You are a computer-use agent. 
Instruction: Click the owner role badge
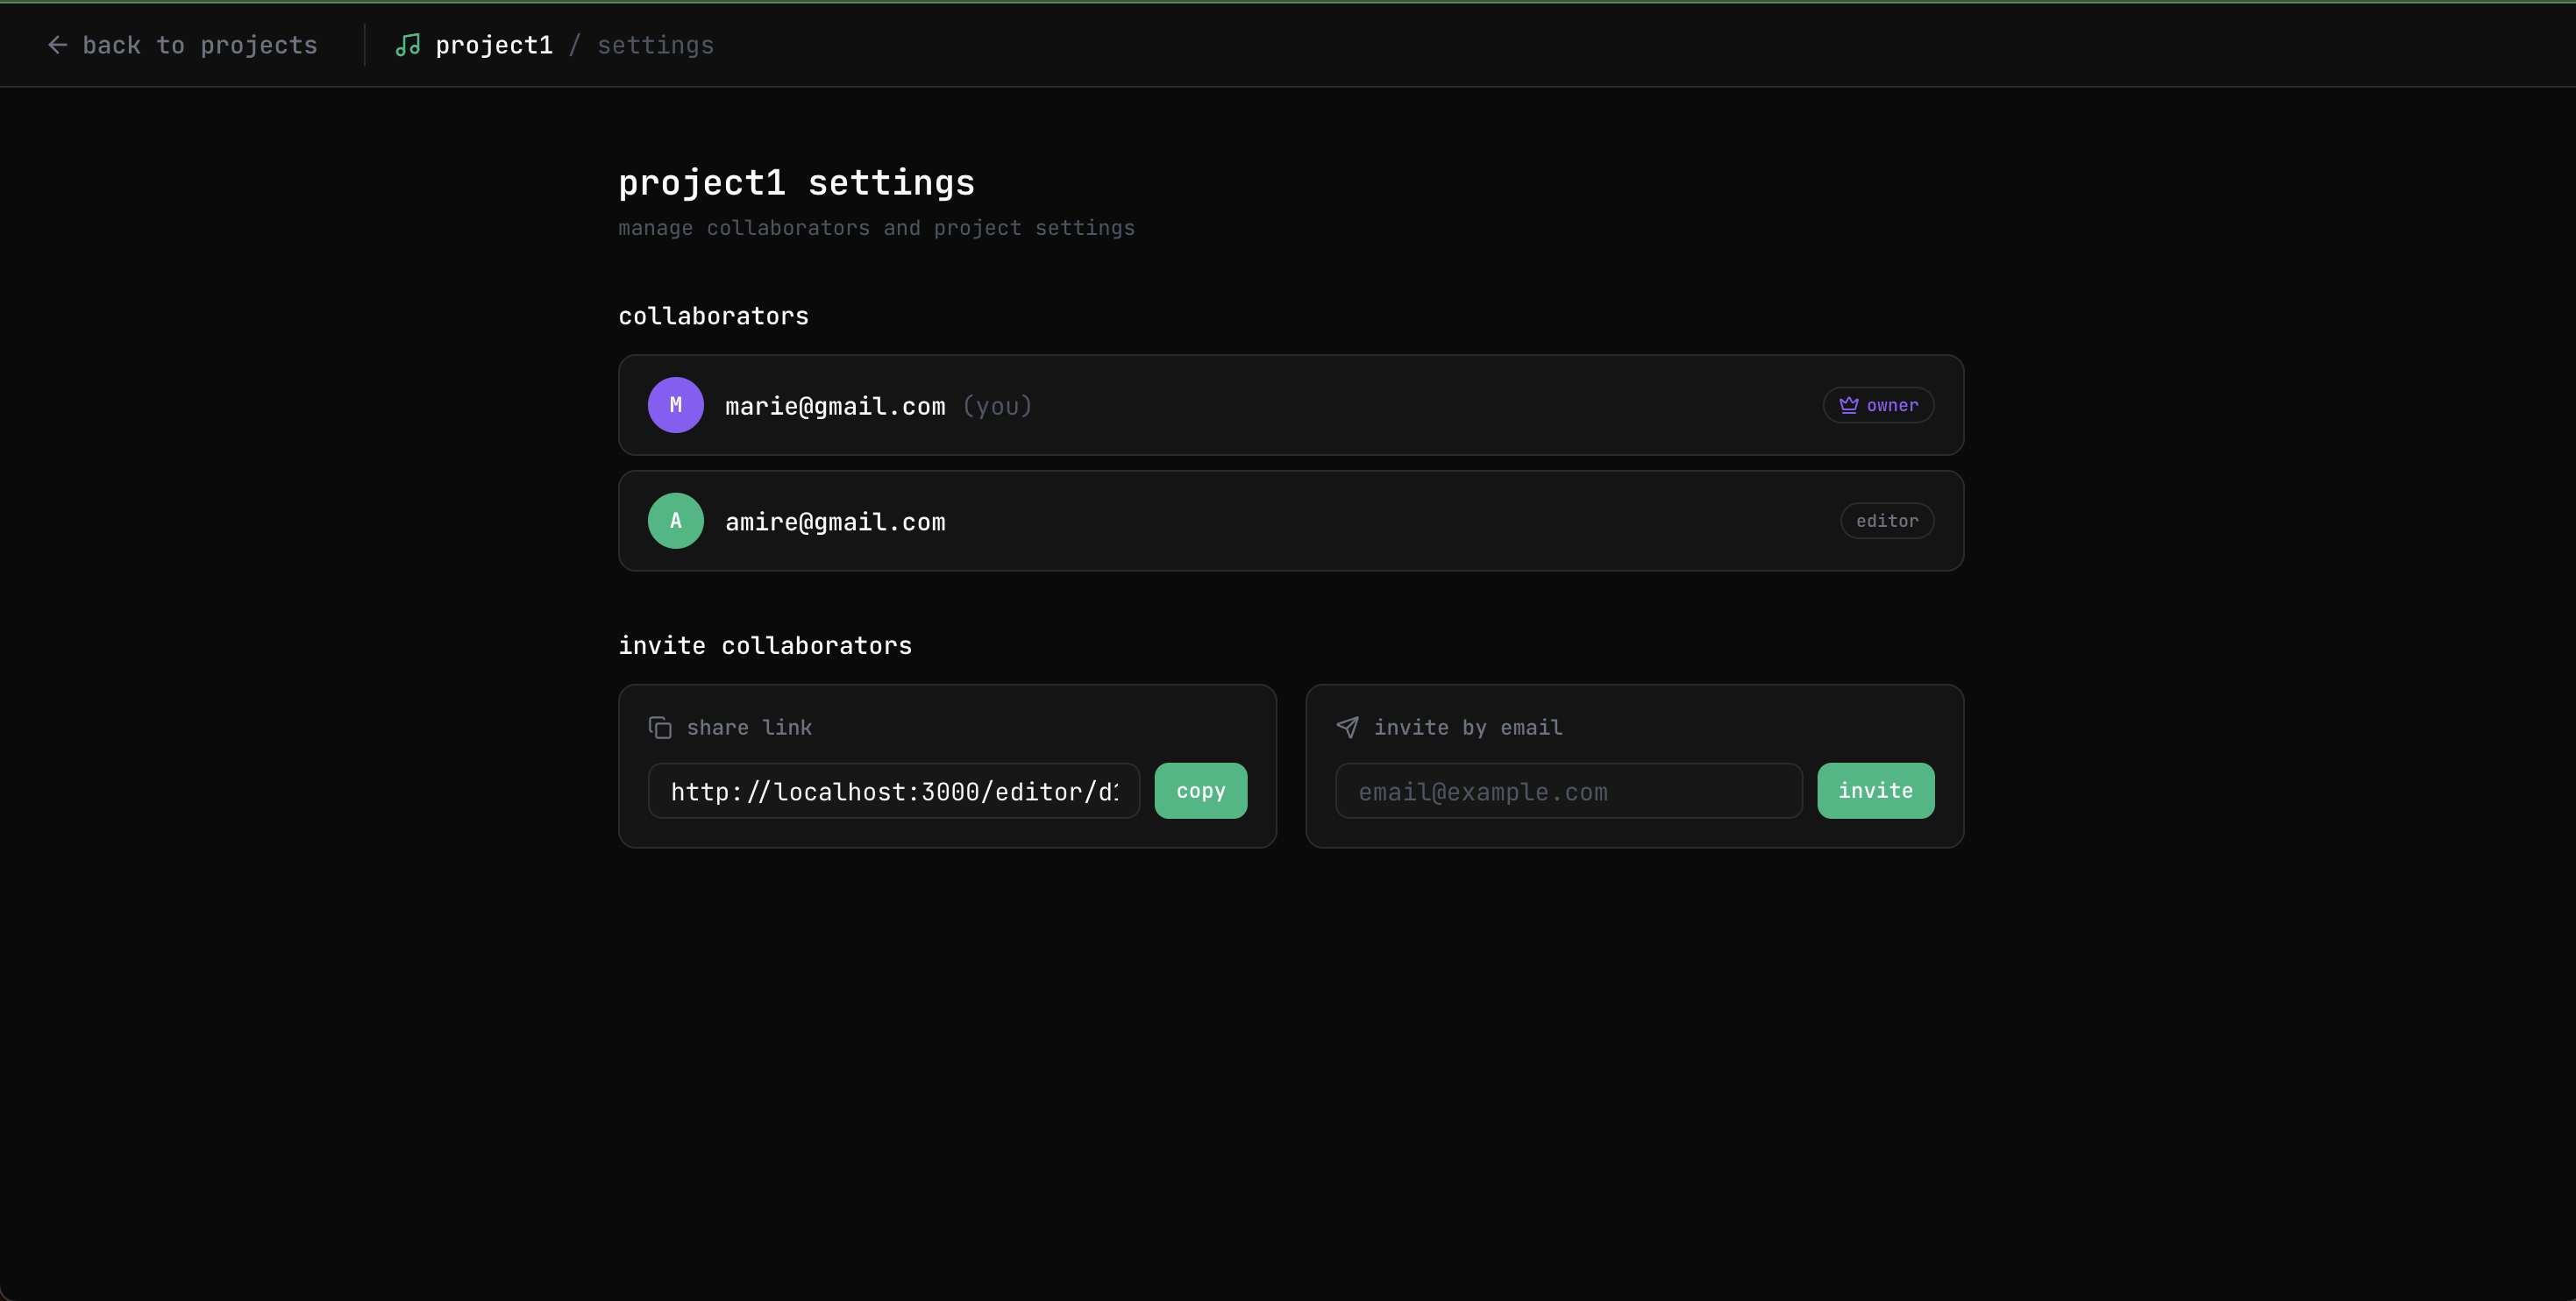coord(1878,405)
